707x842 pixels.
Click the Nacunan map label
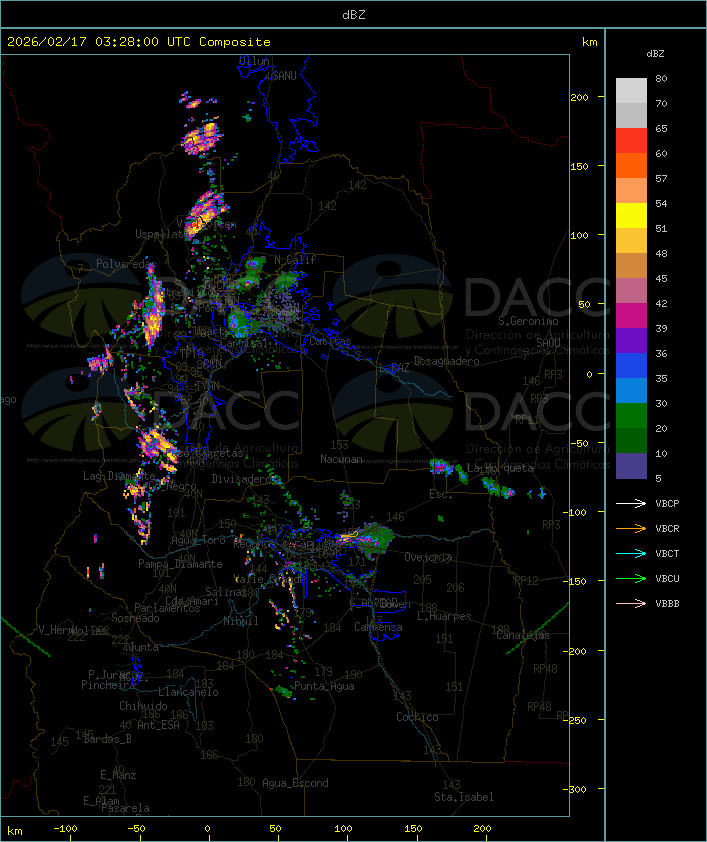click(x=341, y=459)
